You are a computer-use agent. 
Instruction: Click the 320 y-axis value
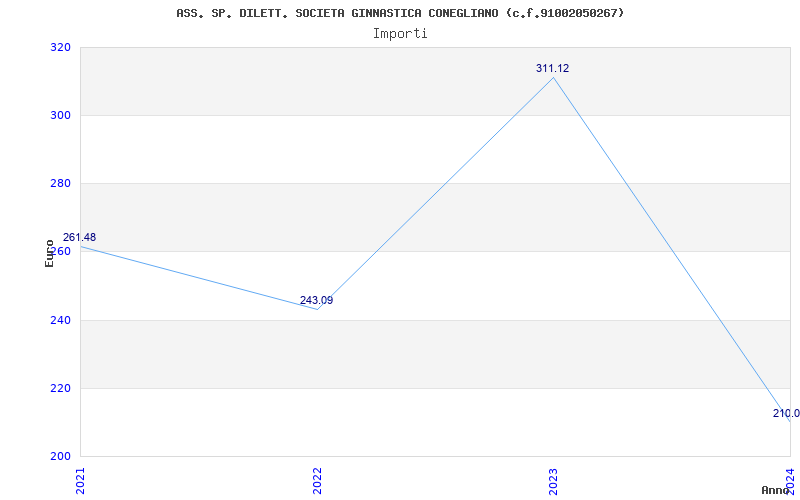pyautogui.click(x=60, y=47)
